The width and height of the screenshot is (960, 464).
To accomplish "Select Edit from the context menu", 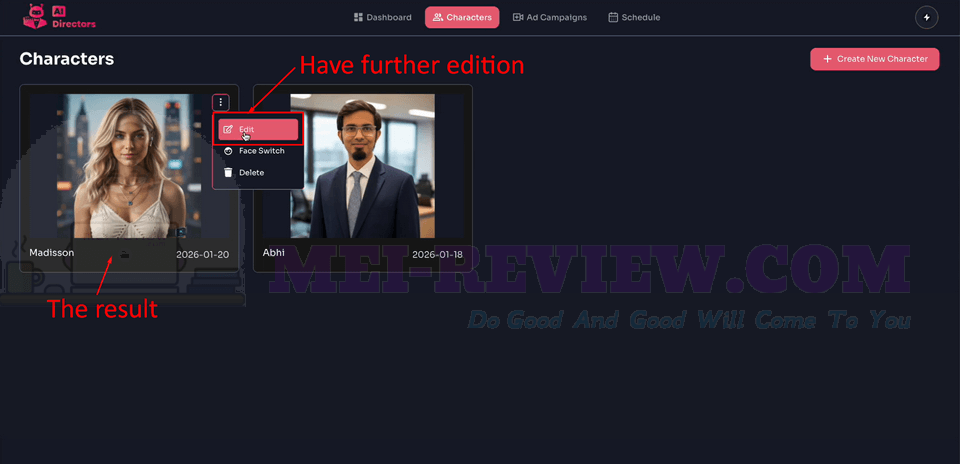I will tap(258, 129).
